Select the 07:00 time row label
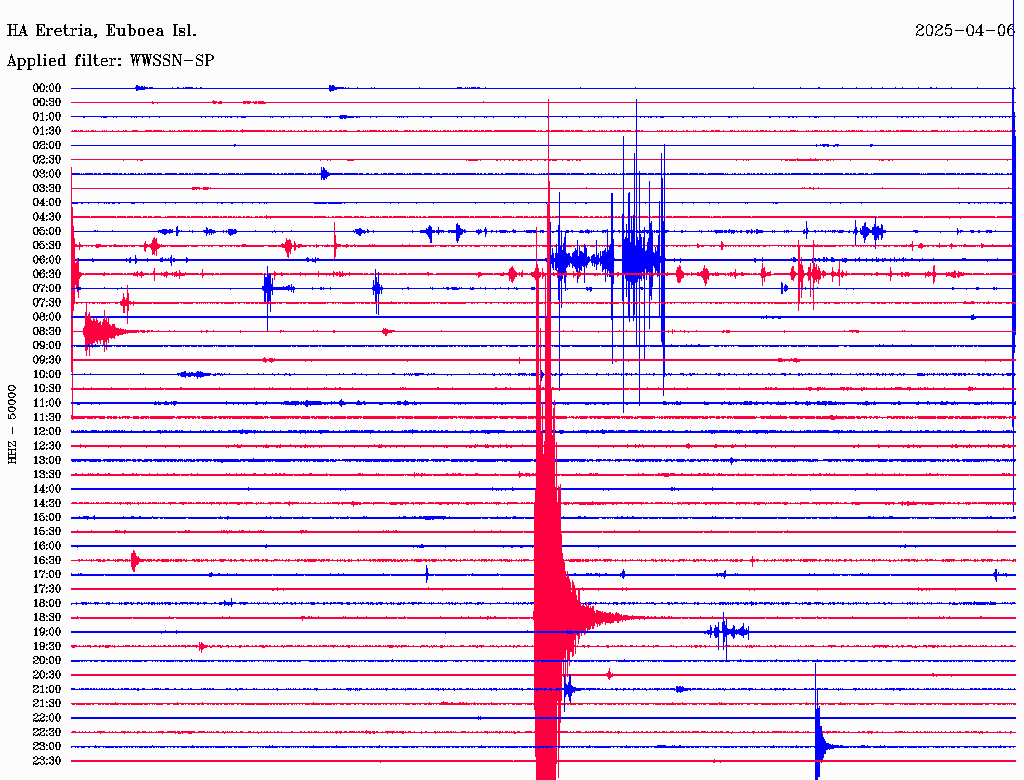This screenshot has width=1024, height=780. (x=47, y=289)
